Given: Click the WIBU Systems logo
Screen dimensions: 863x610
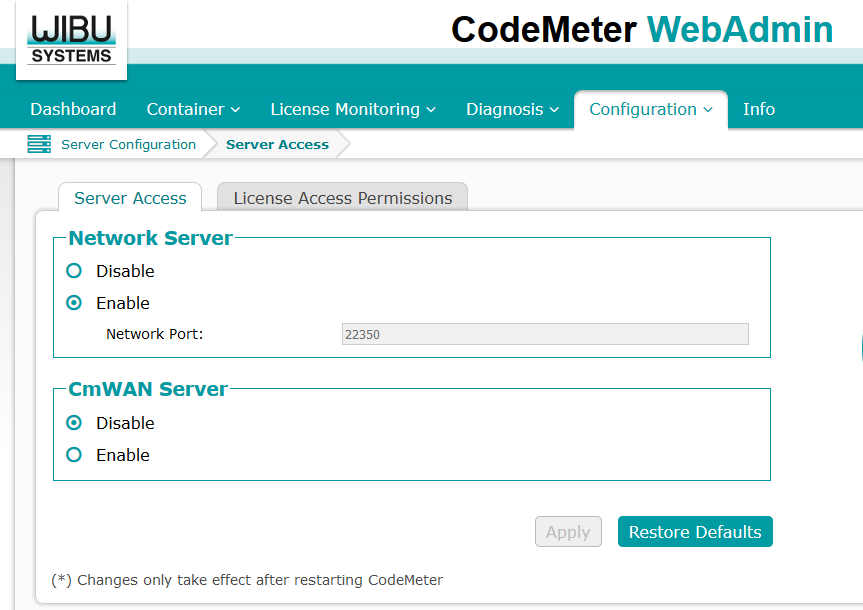Looking at the screenshot, I should 71,40.
